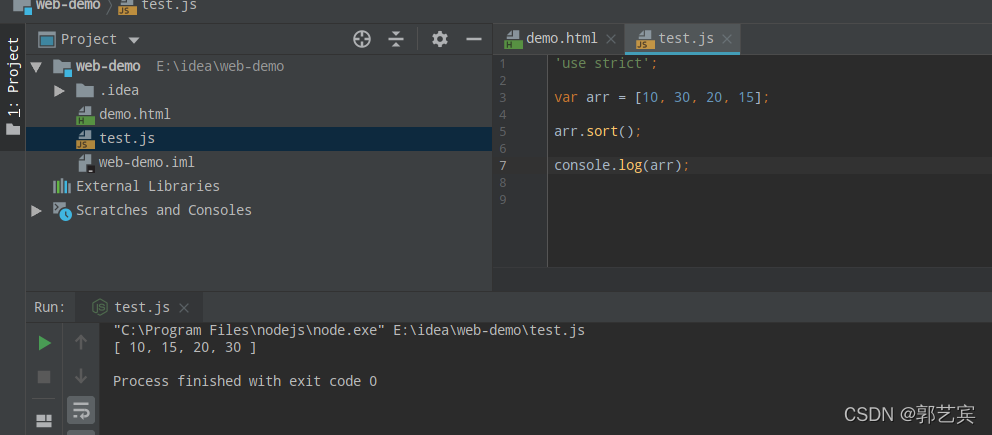Close the test.js editor tab
Screen dimensions: 992x435
727,39
